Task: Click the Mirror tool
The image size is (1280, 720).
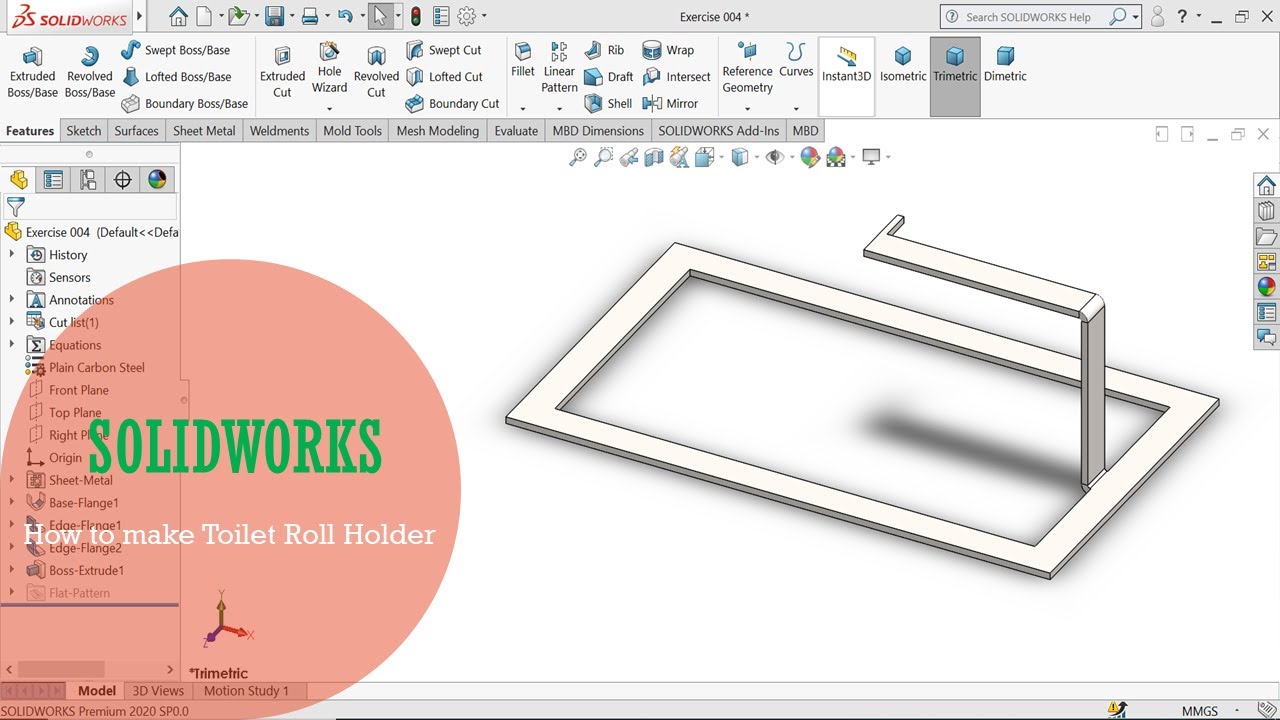Action: click(x=670, y=103)
